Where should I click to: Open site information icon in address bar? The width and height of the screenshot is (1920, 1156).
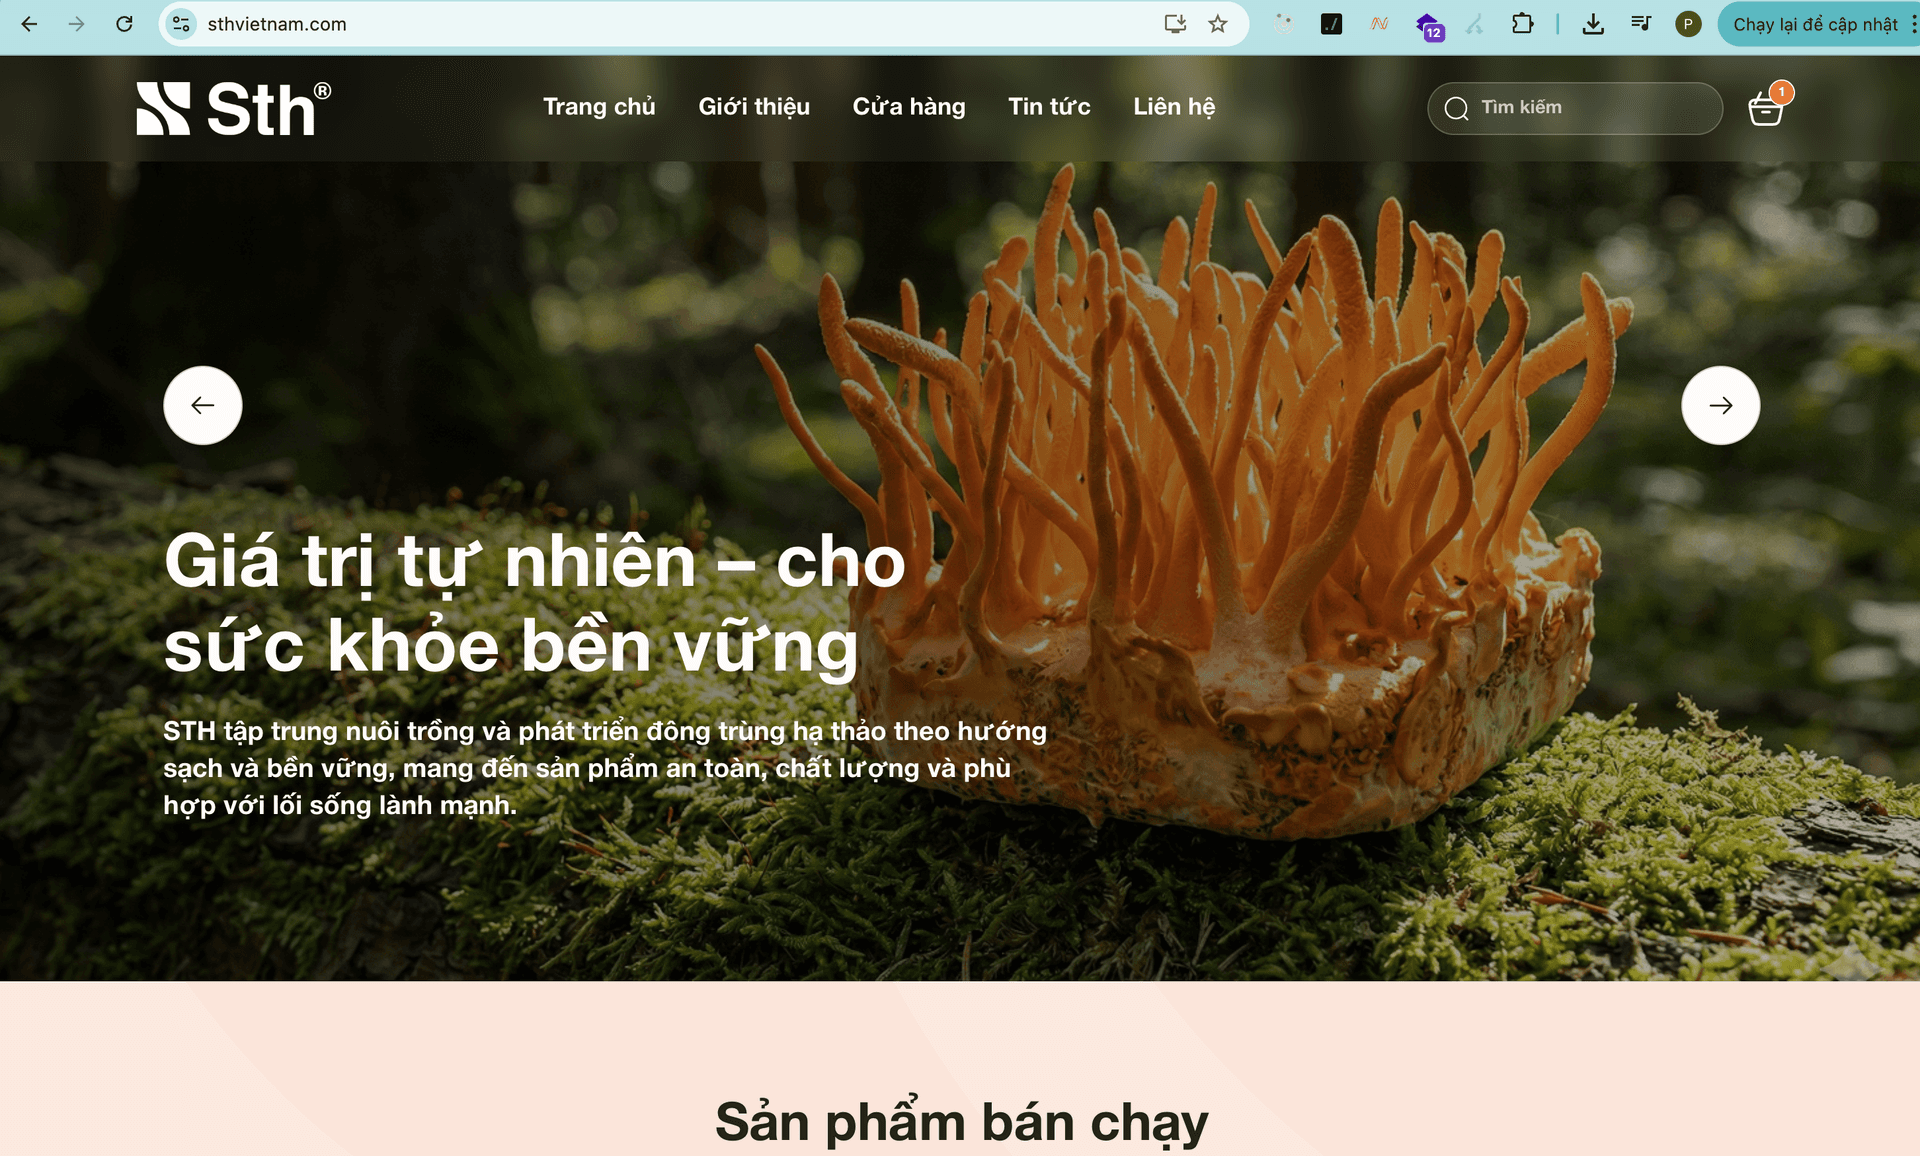pos(180,24)
